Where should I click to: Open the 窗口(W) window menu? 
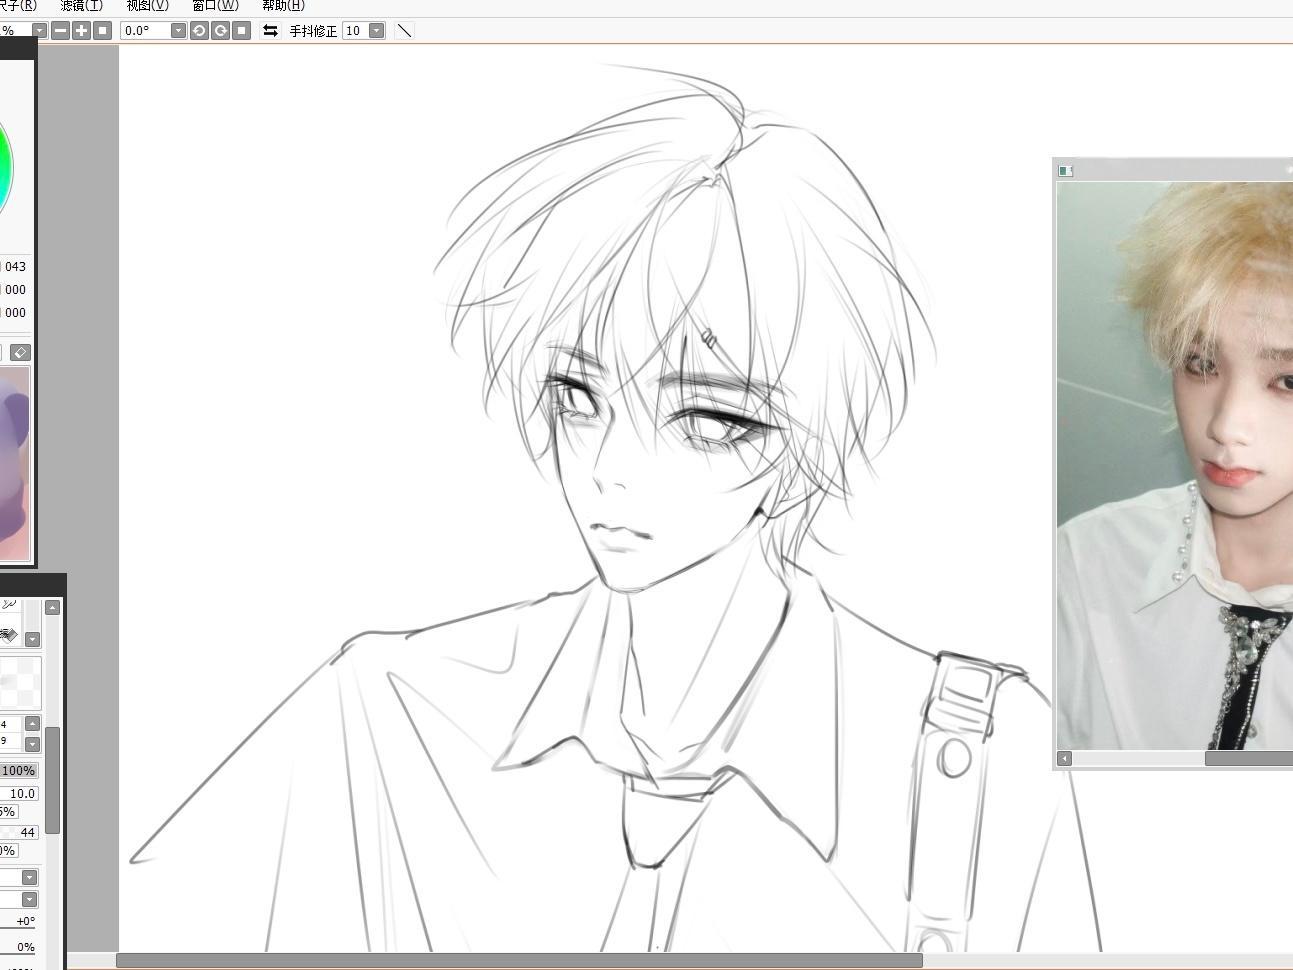click(x=215, y=6)
